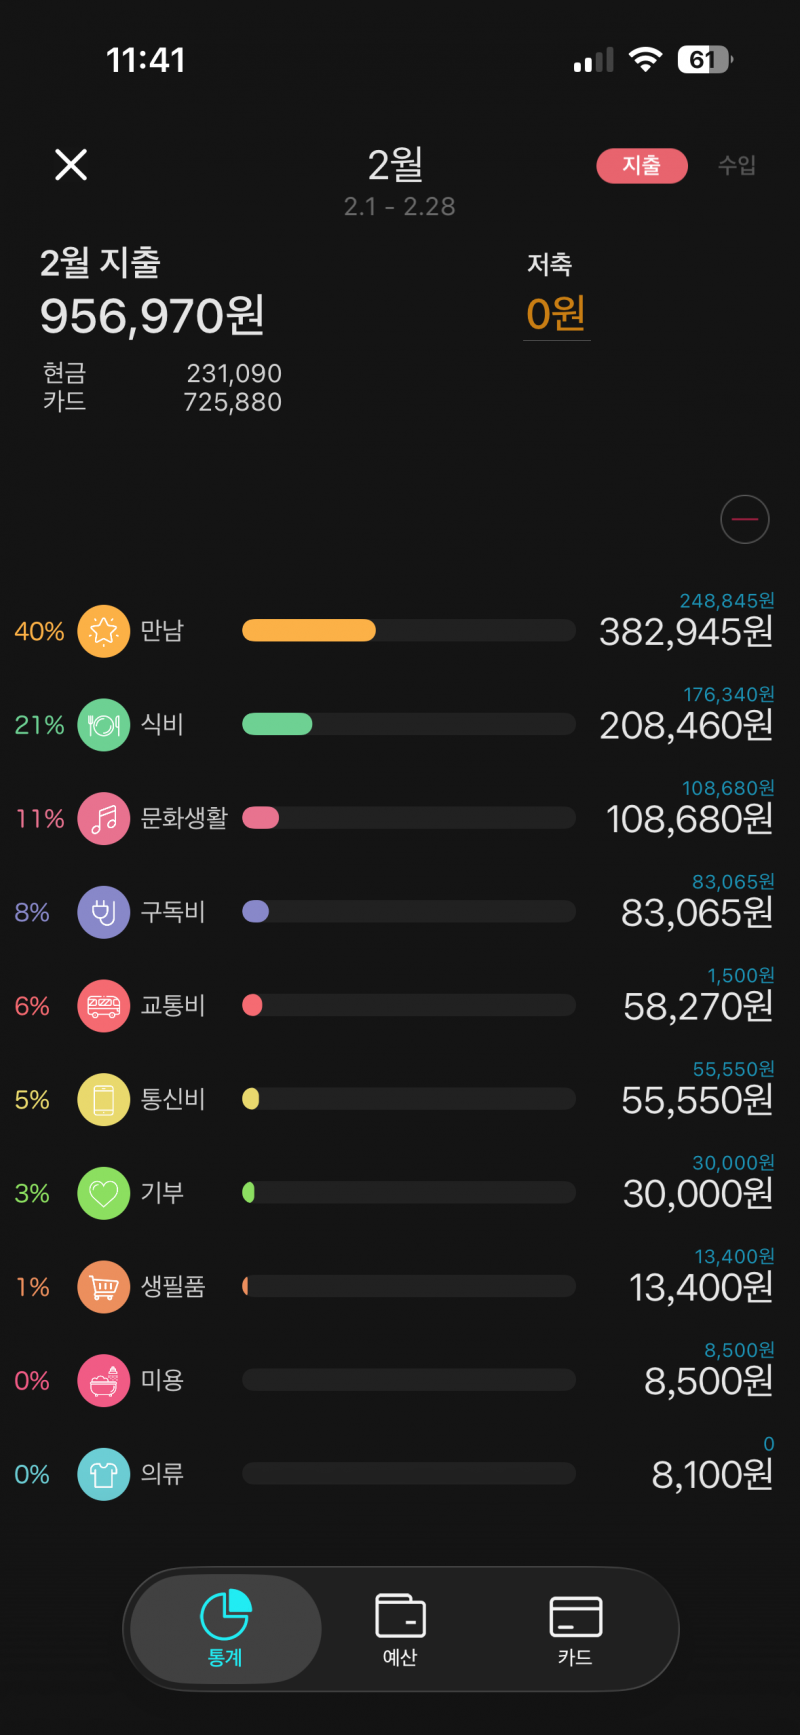
Task: Collapse chart with the red minus button
Action: click(745, 520)
